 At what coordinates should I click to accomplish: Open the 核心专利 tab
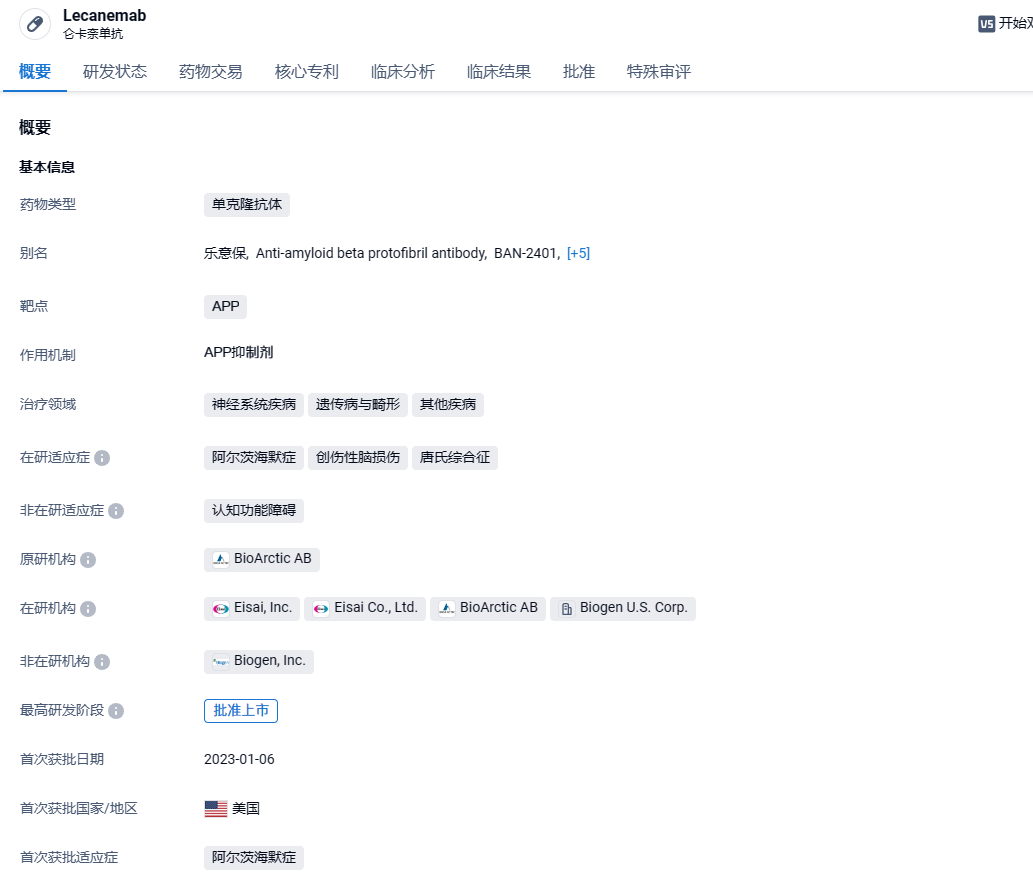tap(307, 71)
